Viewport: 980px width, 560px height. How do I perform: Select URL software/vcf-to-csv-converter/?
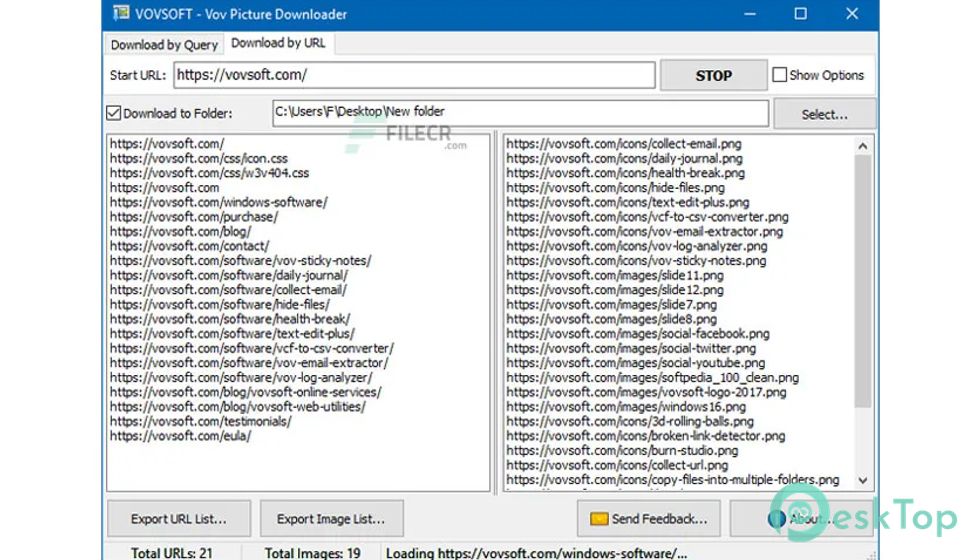coord(252,348)
